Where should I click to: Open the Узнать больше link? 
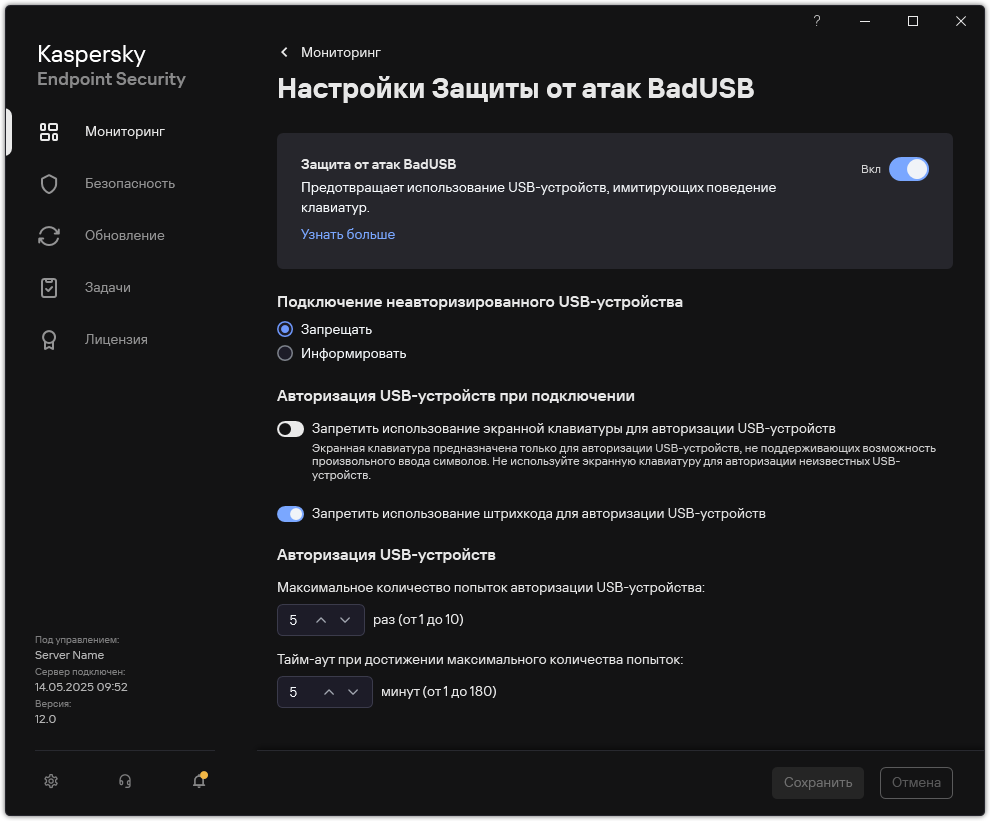[x=347, y=234]
